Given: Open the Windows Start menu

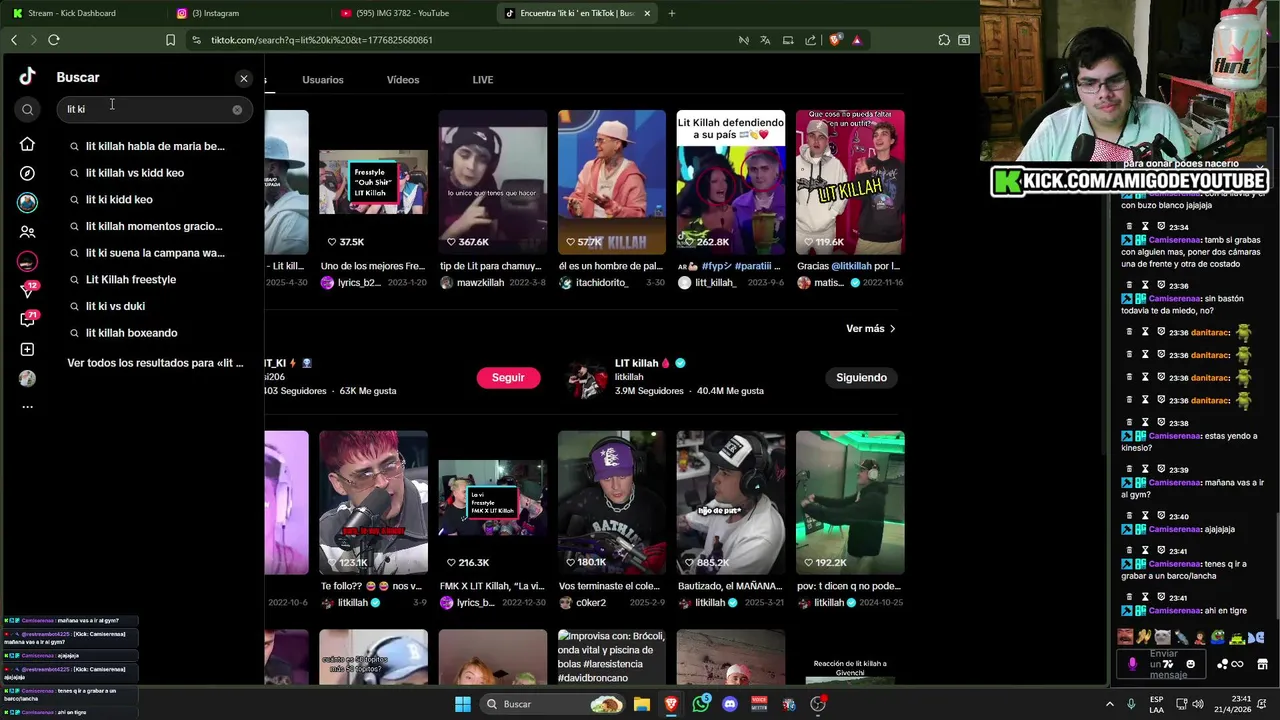Looking at the screenshot, I should (463, 704).
